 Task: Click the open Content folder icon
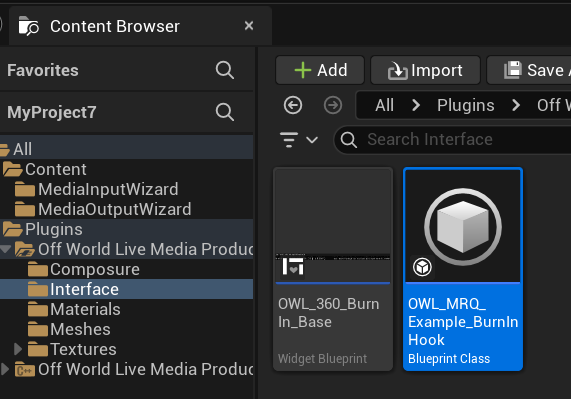[12, 169]
